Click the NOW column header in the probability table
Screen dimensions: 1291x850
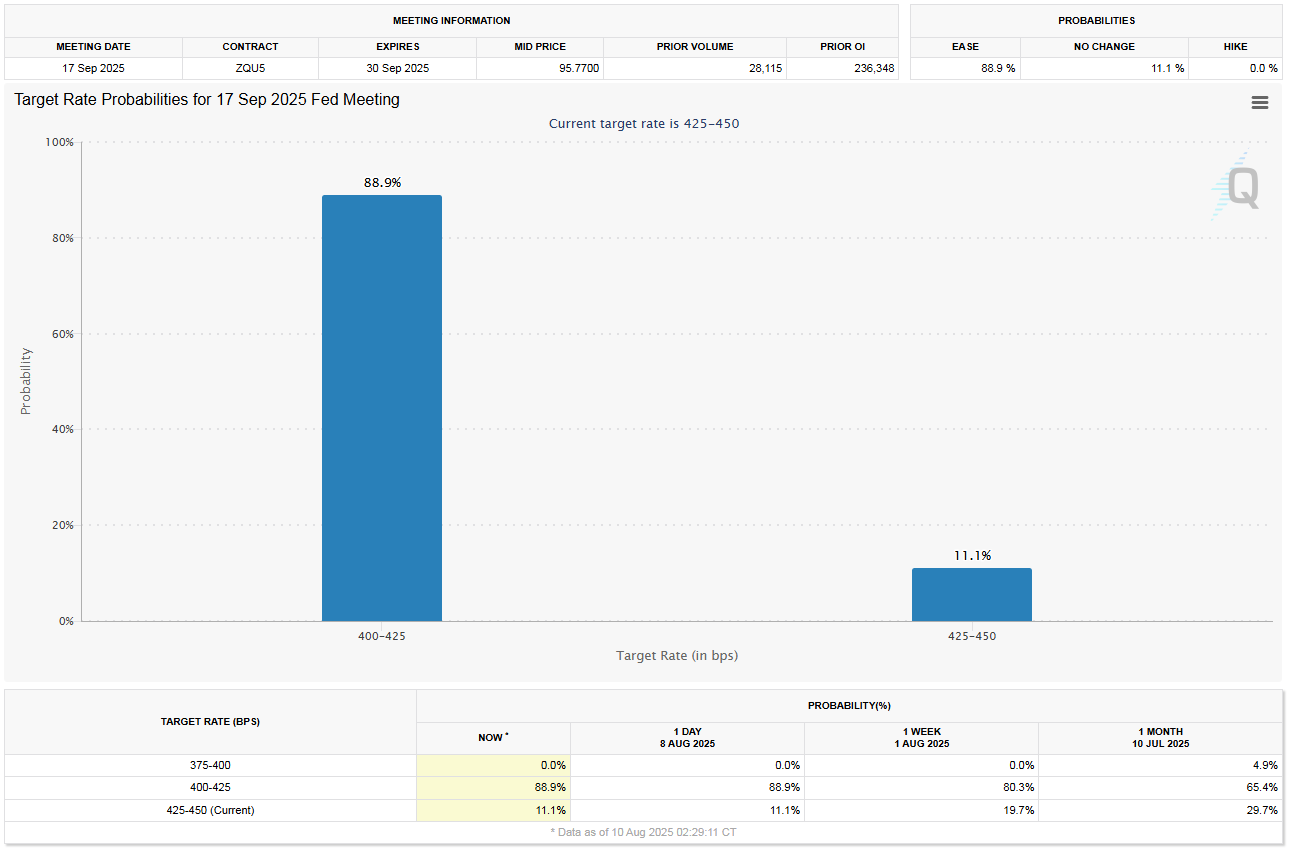tap(493, 738)
